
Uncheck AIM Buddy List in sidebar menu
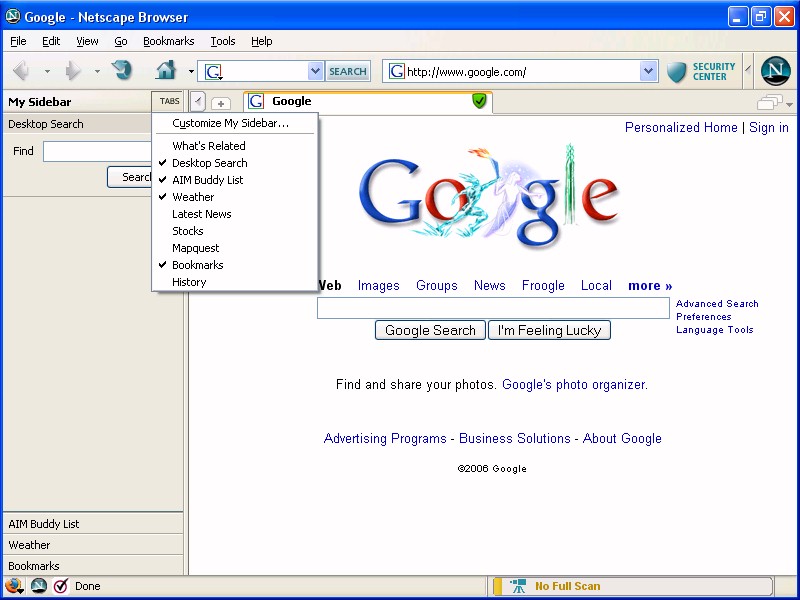click(x=235, y=180)
